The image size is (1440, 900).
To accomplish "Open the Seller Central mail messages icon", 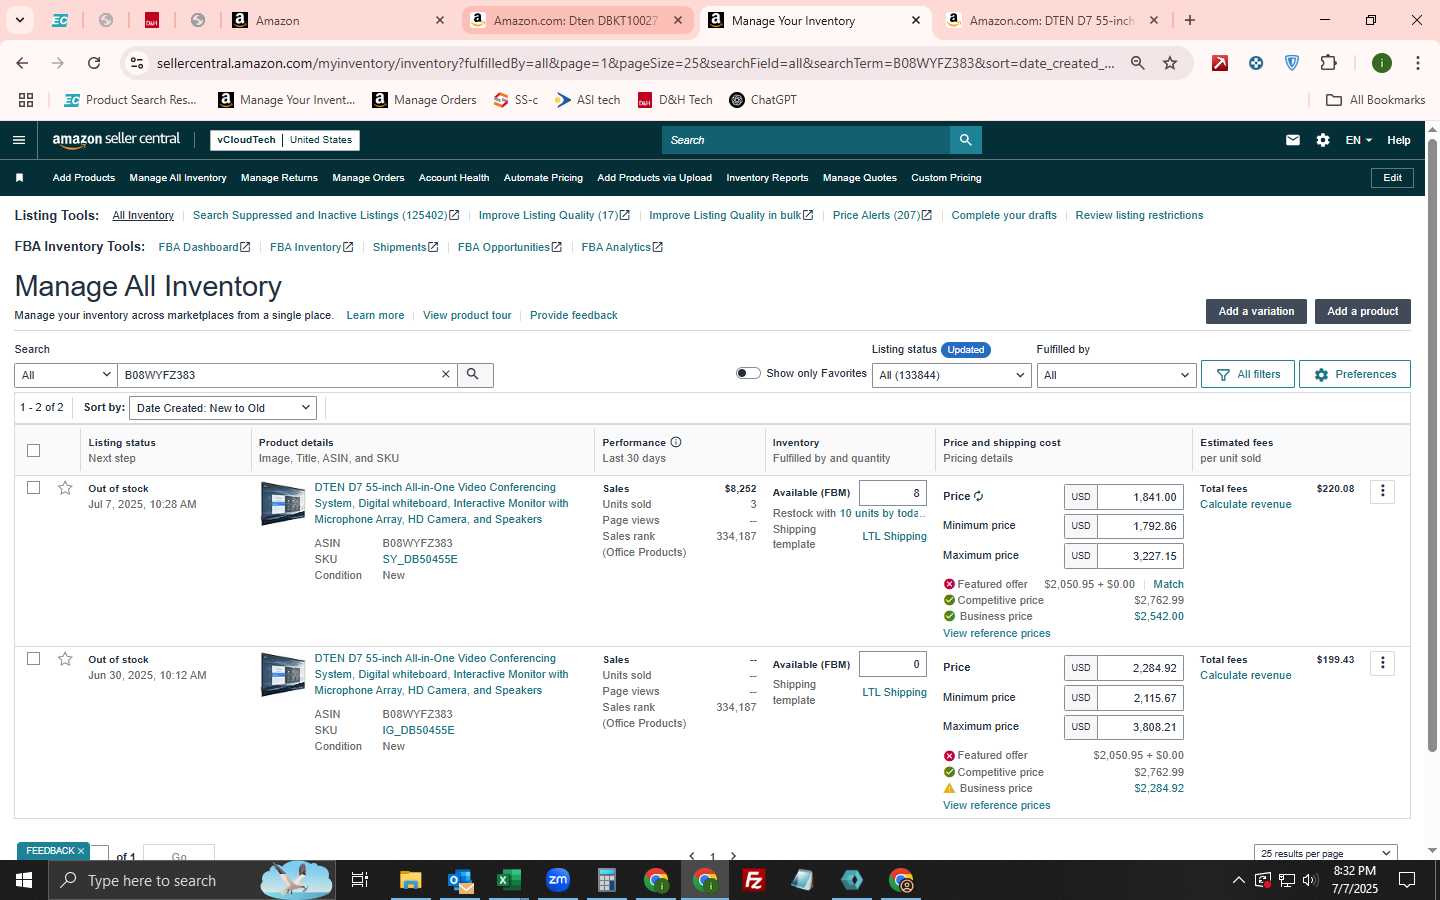I will pyautogui.click(x=1293, y=140).
